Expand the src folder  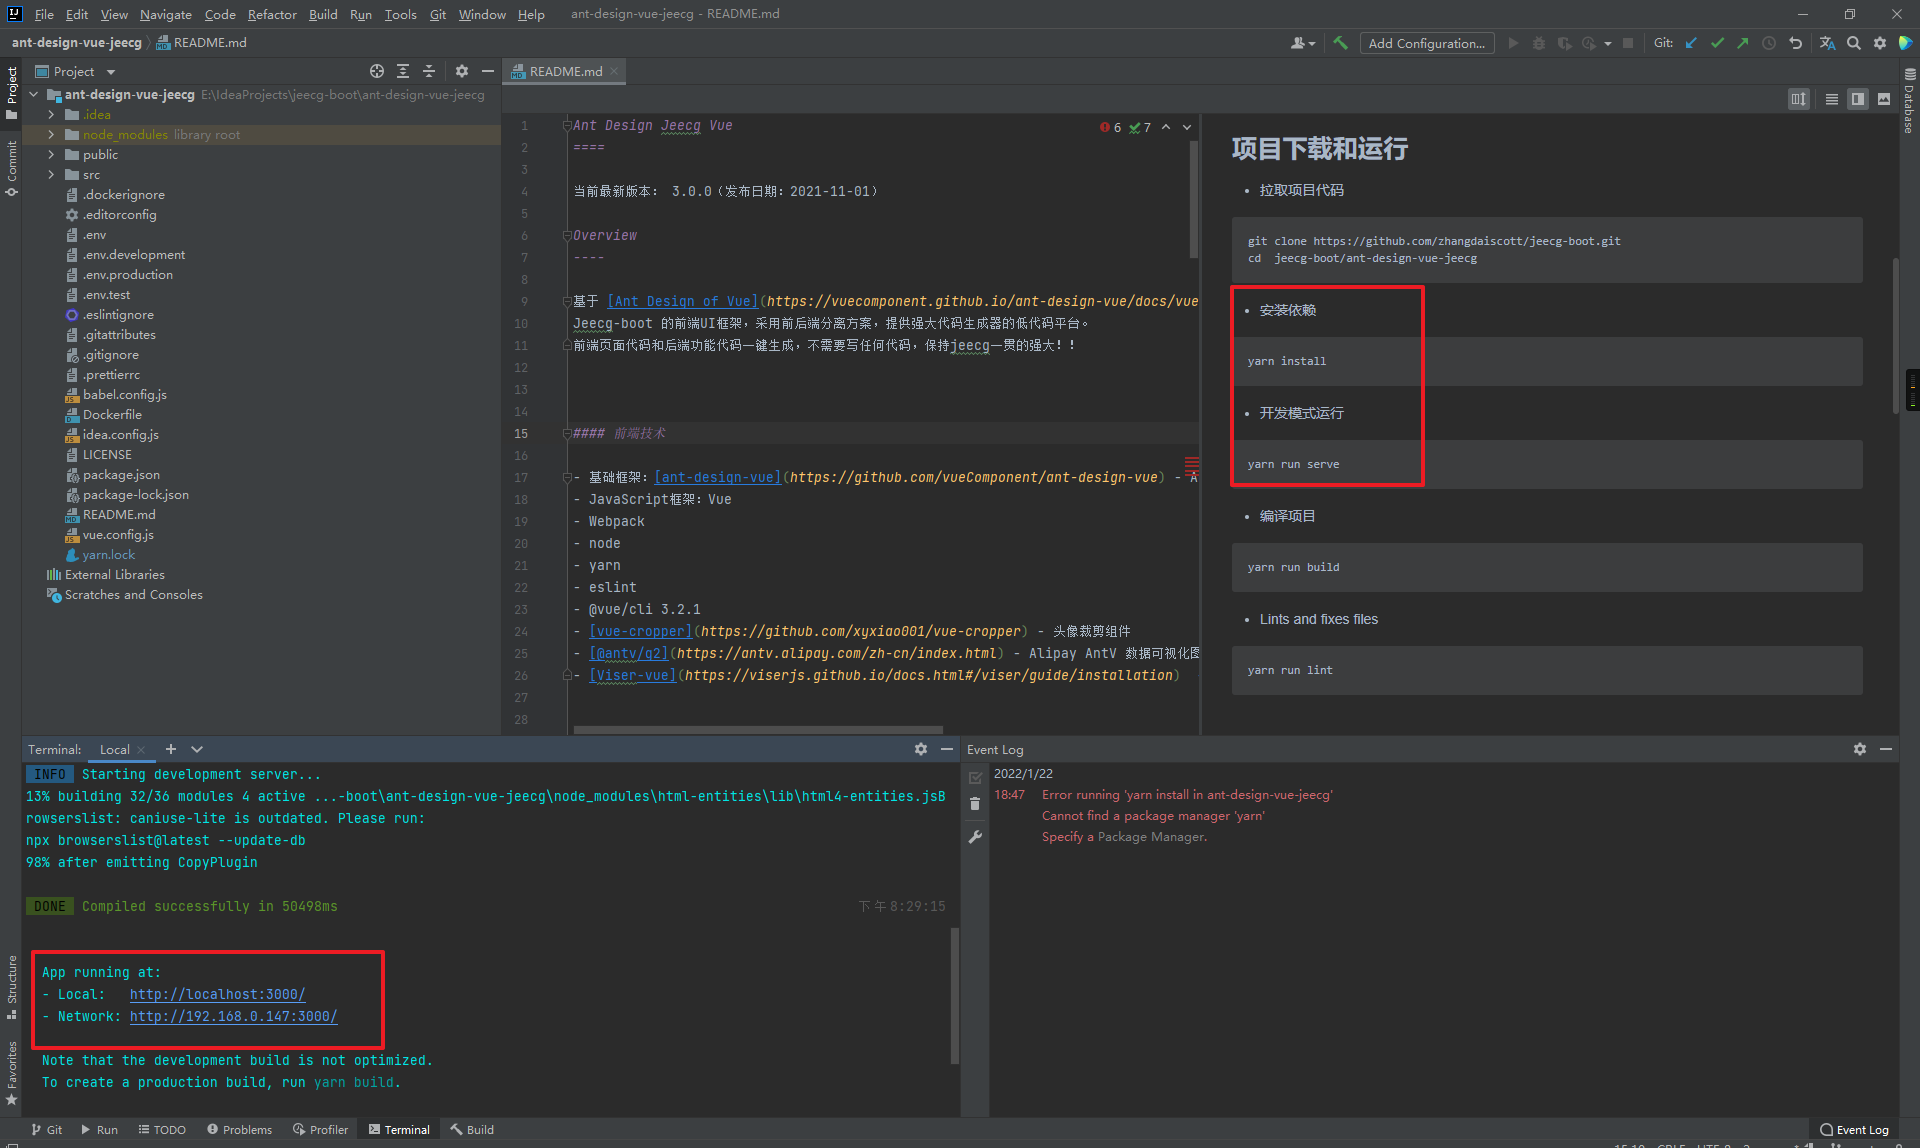(x=52, y=175)
